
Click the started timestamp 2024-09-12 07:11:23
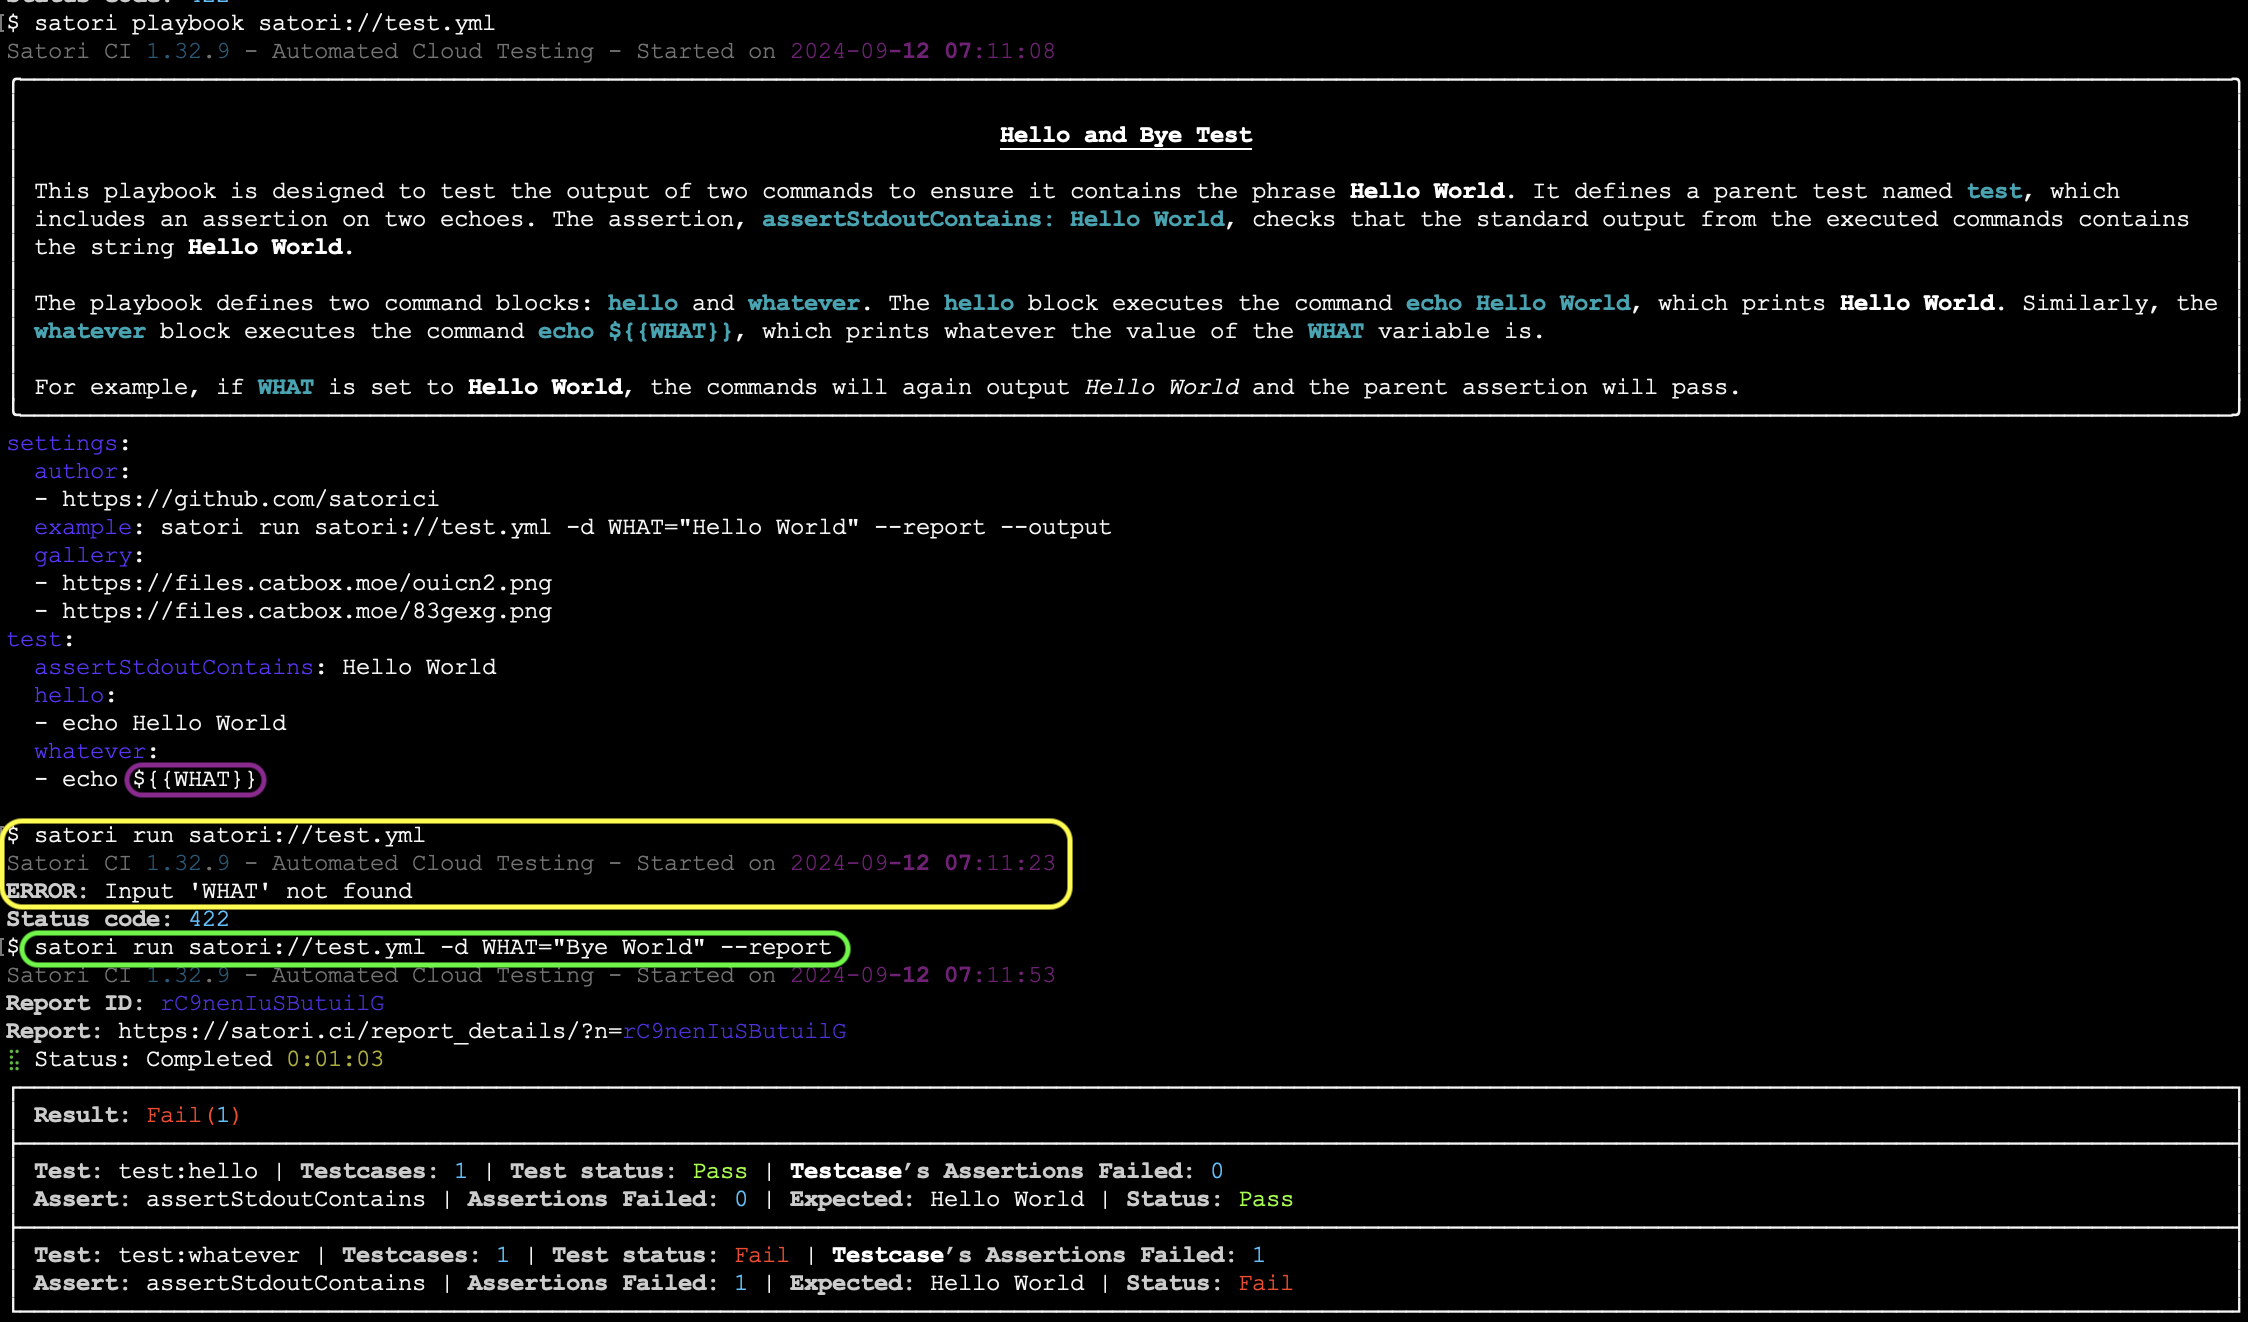923,863
